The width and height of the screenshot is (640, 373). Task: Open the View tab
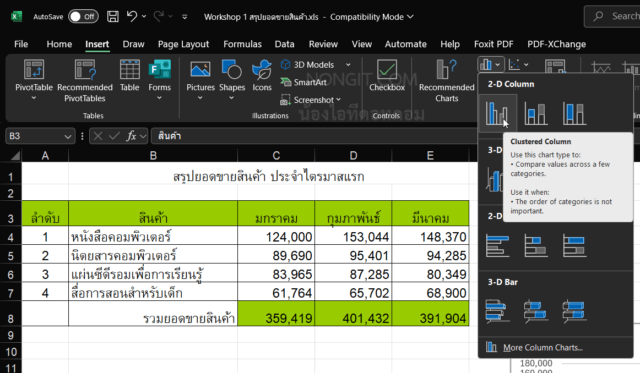click(x=362, y=44)
